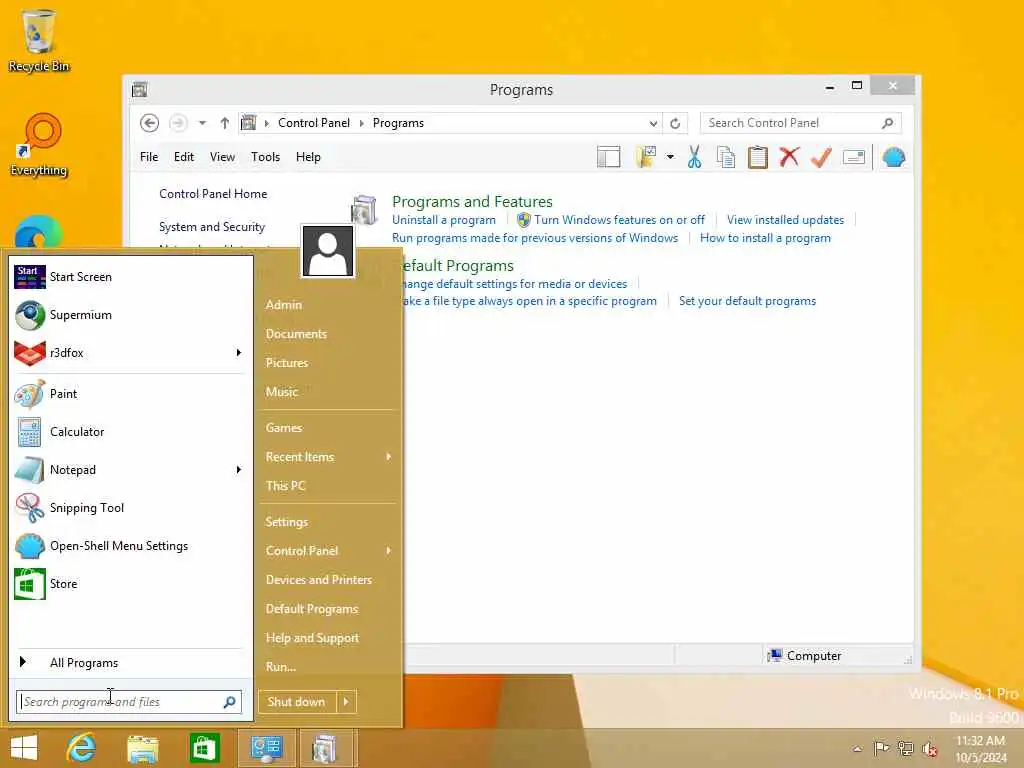Screen dimensions: 1024x768
Task: Expand r3dfox submenu arrow
Action: pyautogui.click(x=238, y=353)
